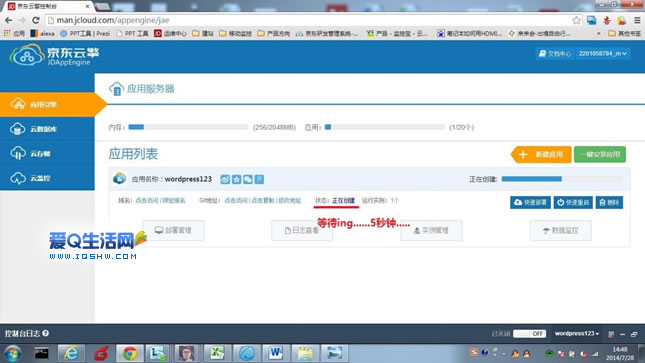Click the first share icon beside wordpress123

click(225, 179)
